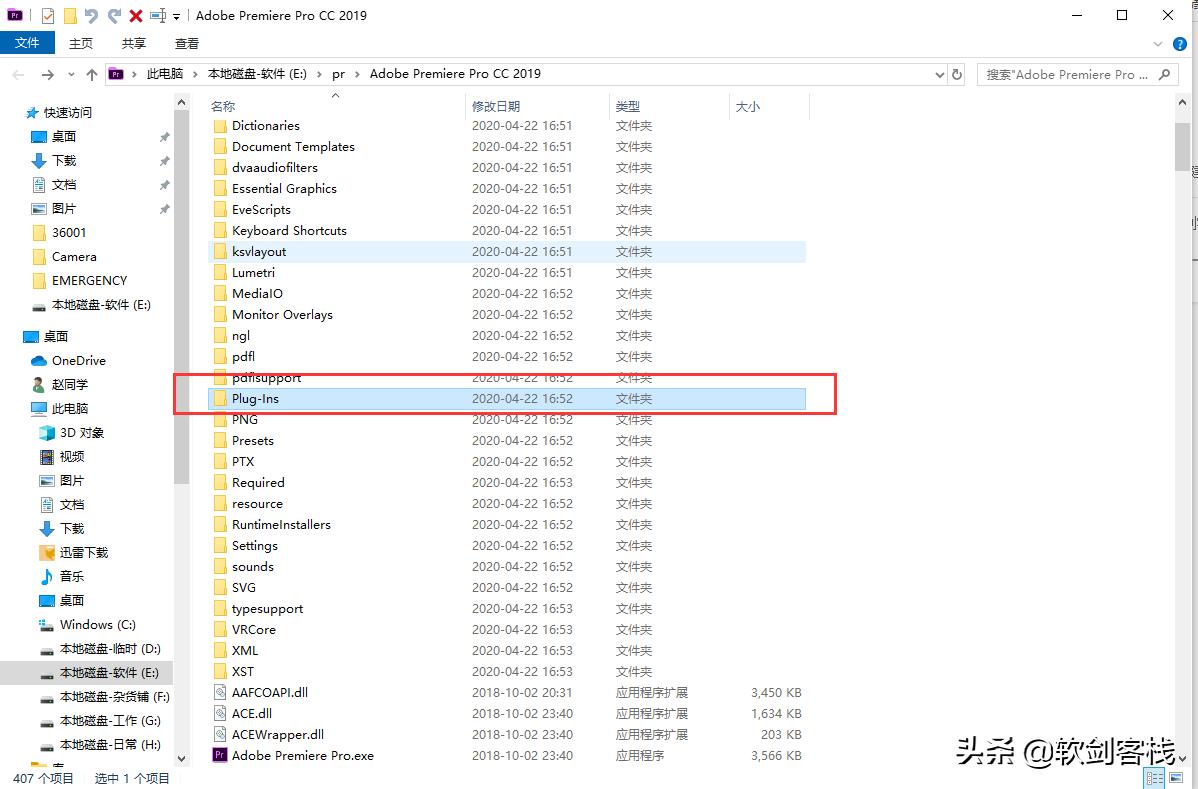This screenshot has width=1198, height=789.
Task: Open the address bar history dropdown
Action: (940, 75)
